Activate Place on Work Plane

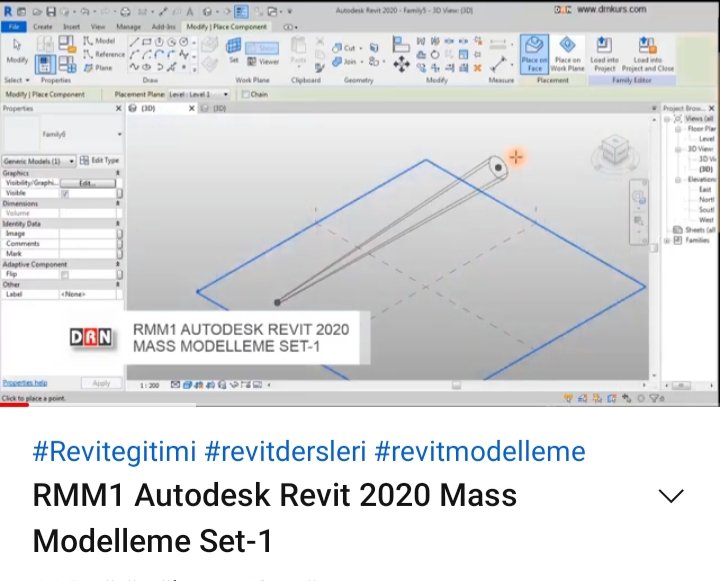click(568, 54)
